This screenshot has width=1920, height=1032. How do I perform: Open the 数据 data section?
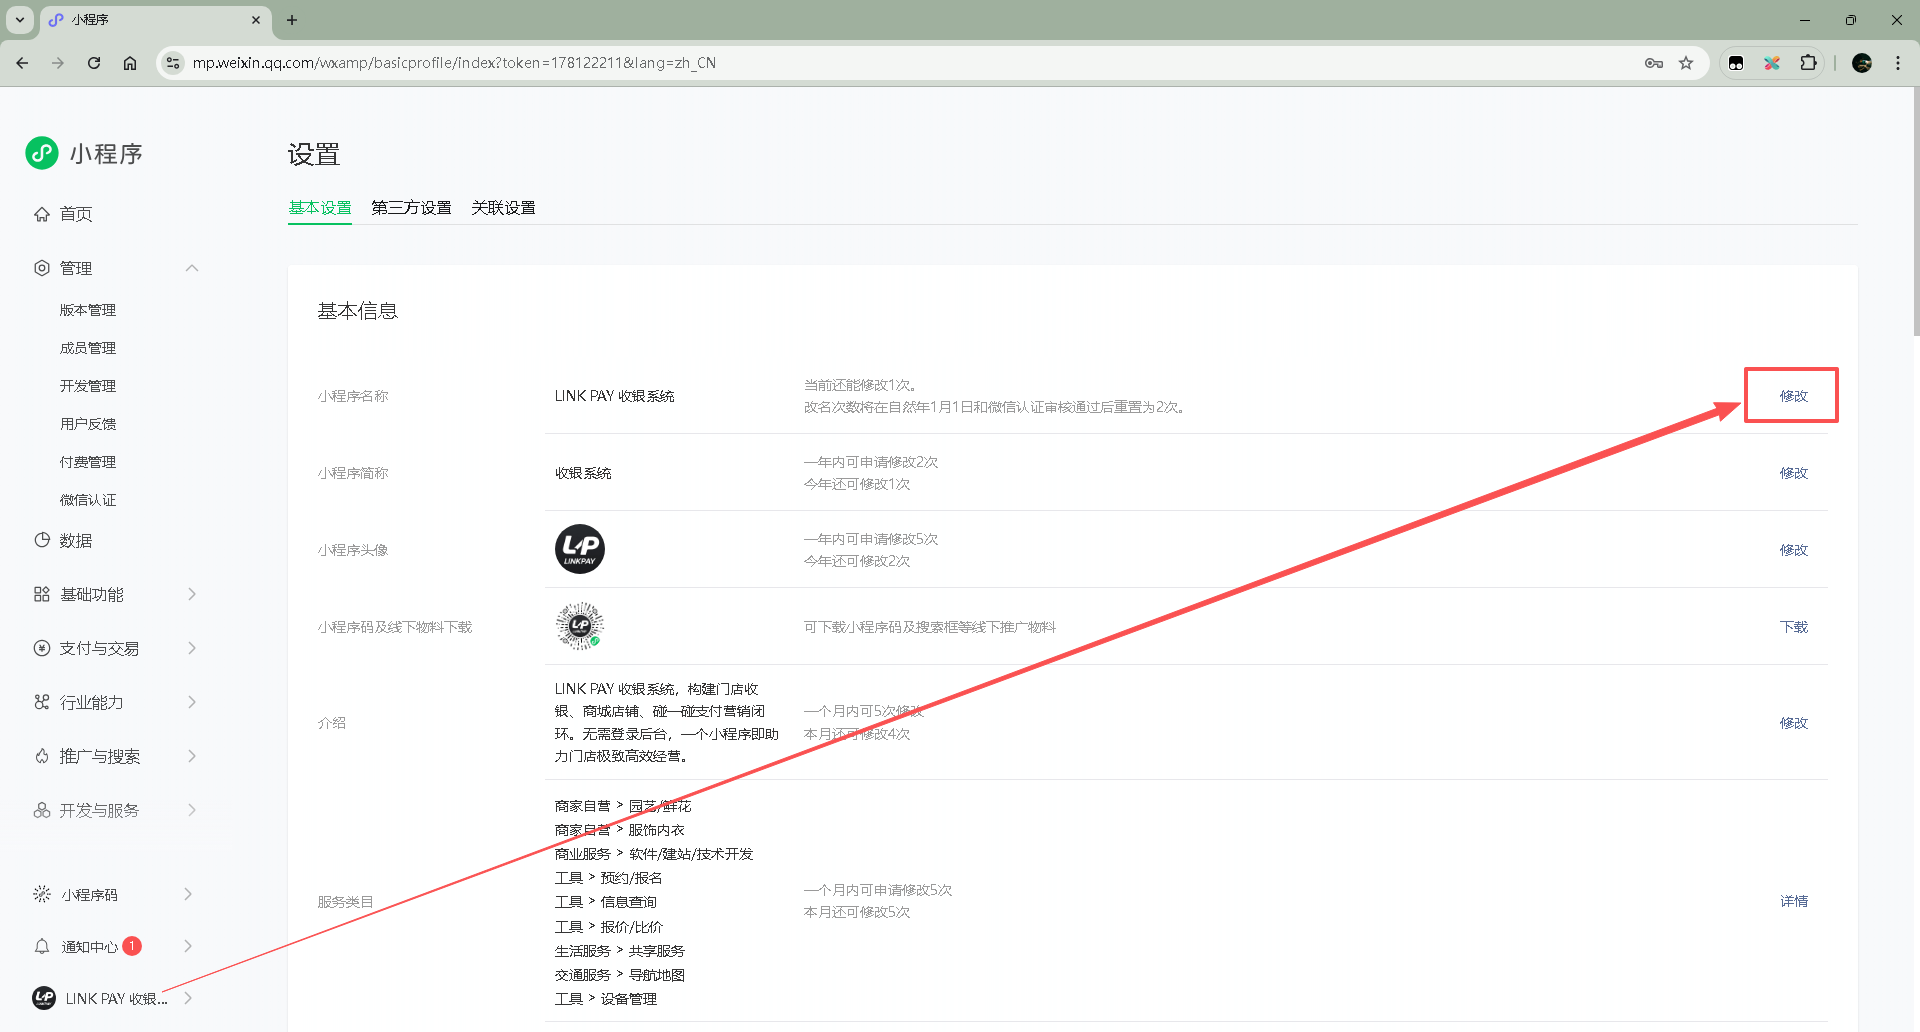click(x=75, y=541)
